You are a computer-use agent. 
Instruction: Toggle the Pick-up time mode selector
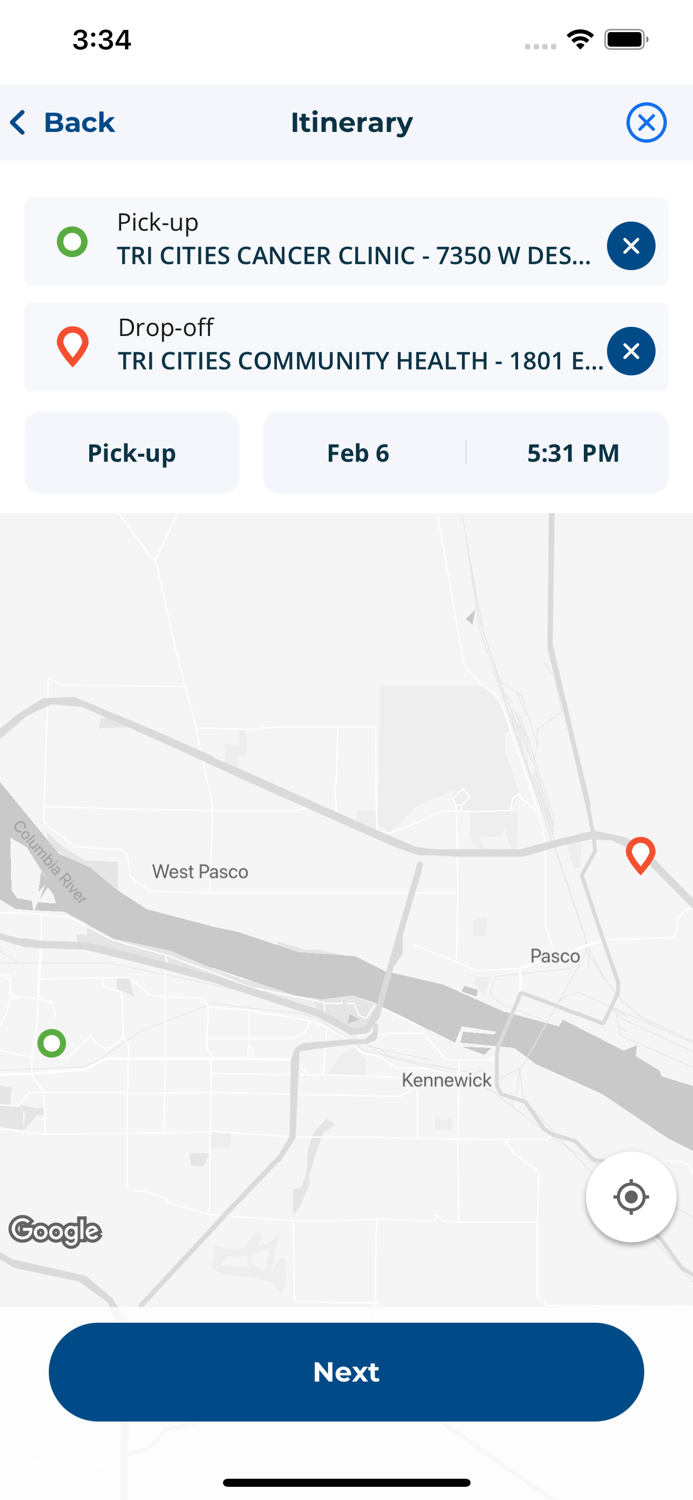point(131,452)
